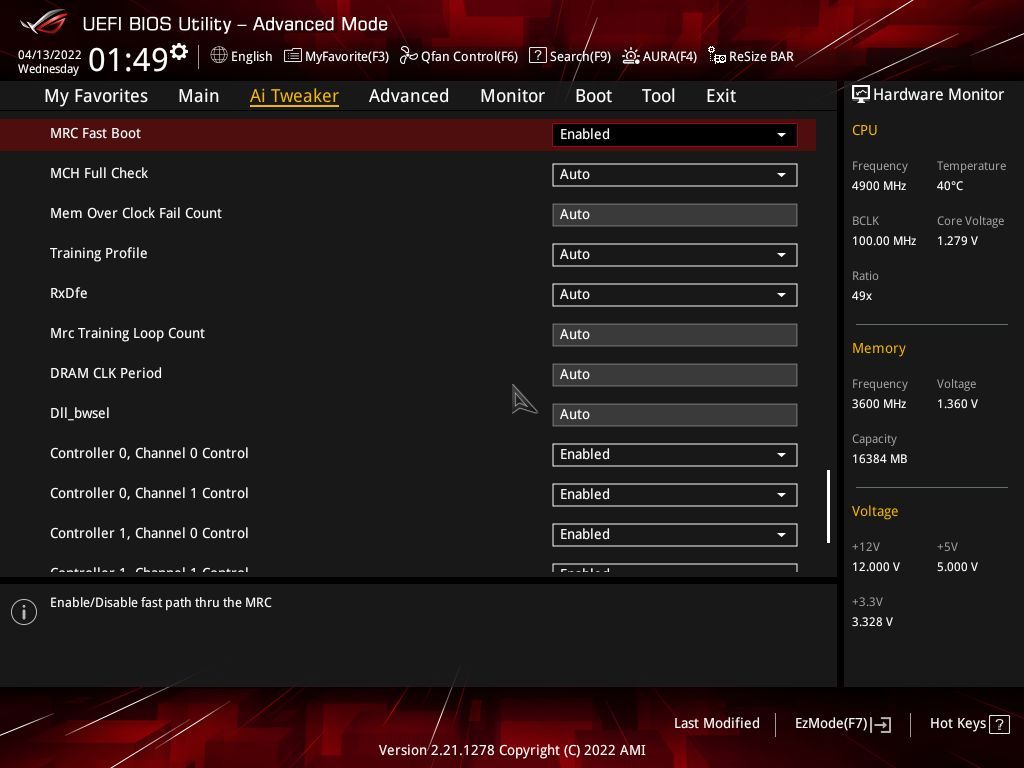Screen dimensions: 1024x768
Task: Click DRAM CLK Period input field
Action: pyautogui.click(x=675, y=375)
